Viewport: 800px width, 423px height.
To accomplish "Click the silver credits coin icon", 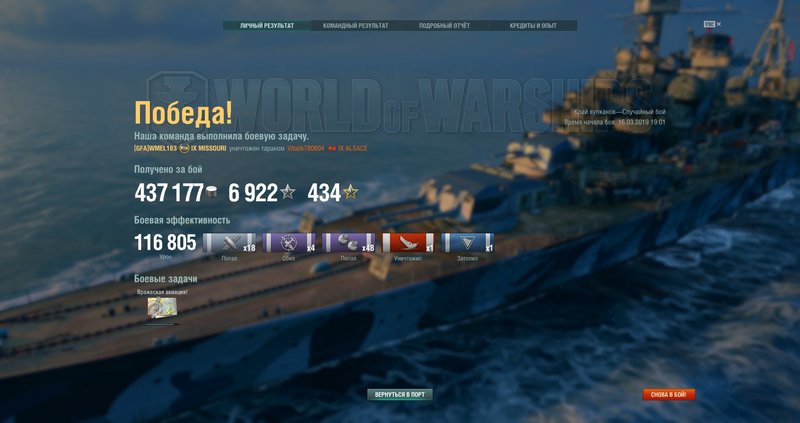I will click(211, 192).
